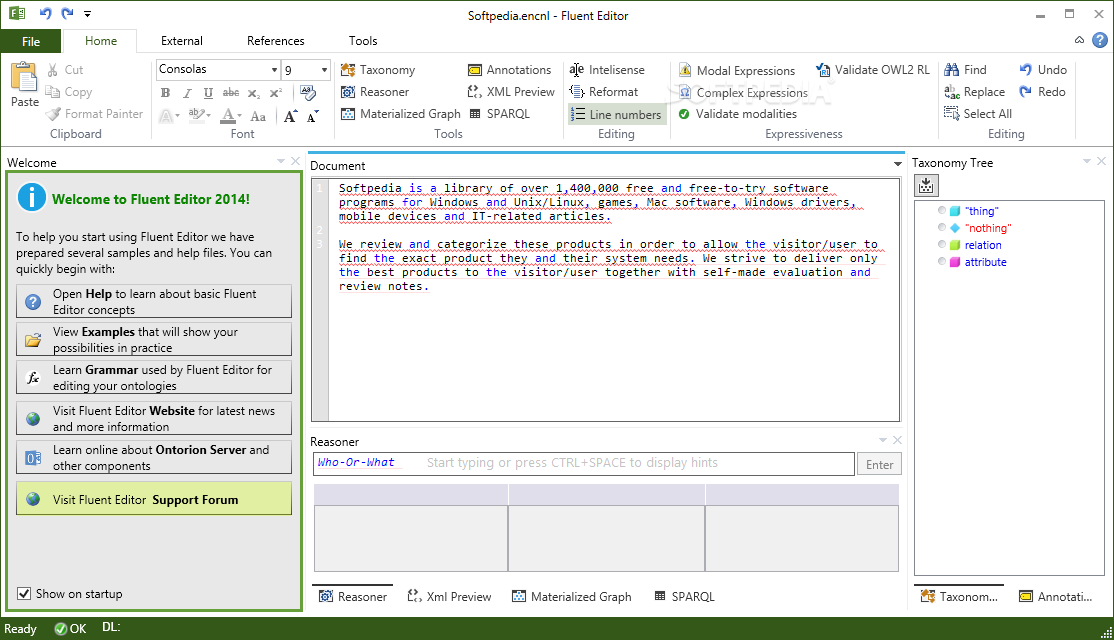1114x640 pixels.
Task: Select radio button next to "nothing"
Action: point(942,227)
